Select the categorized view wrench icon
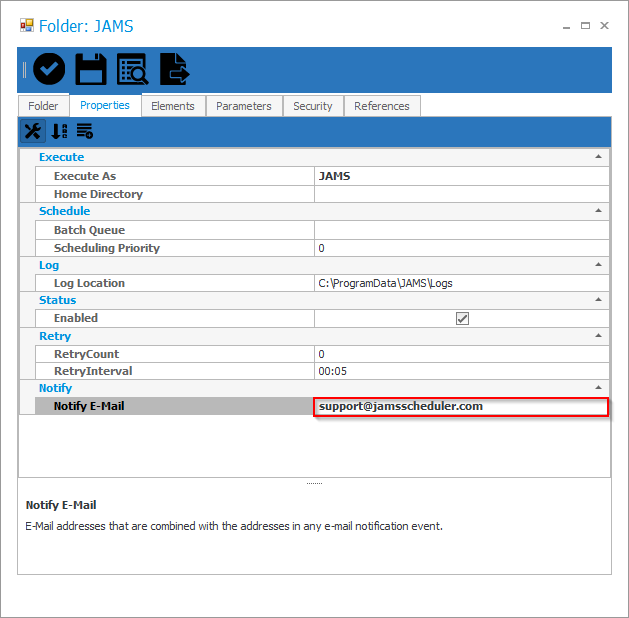Image resolution: width=629 pixels, height=618 pixels. click(32, 131)
